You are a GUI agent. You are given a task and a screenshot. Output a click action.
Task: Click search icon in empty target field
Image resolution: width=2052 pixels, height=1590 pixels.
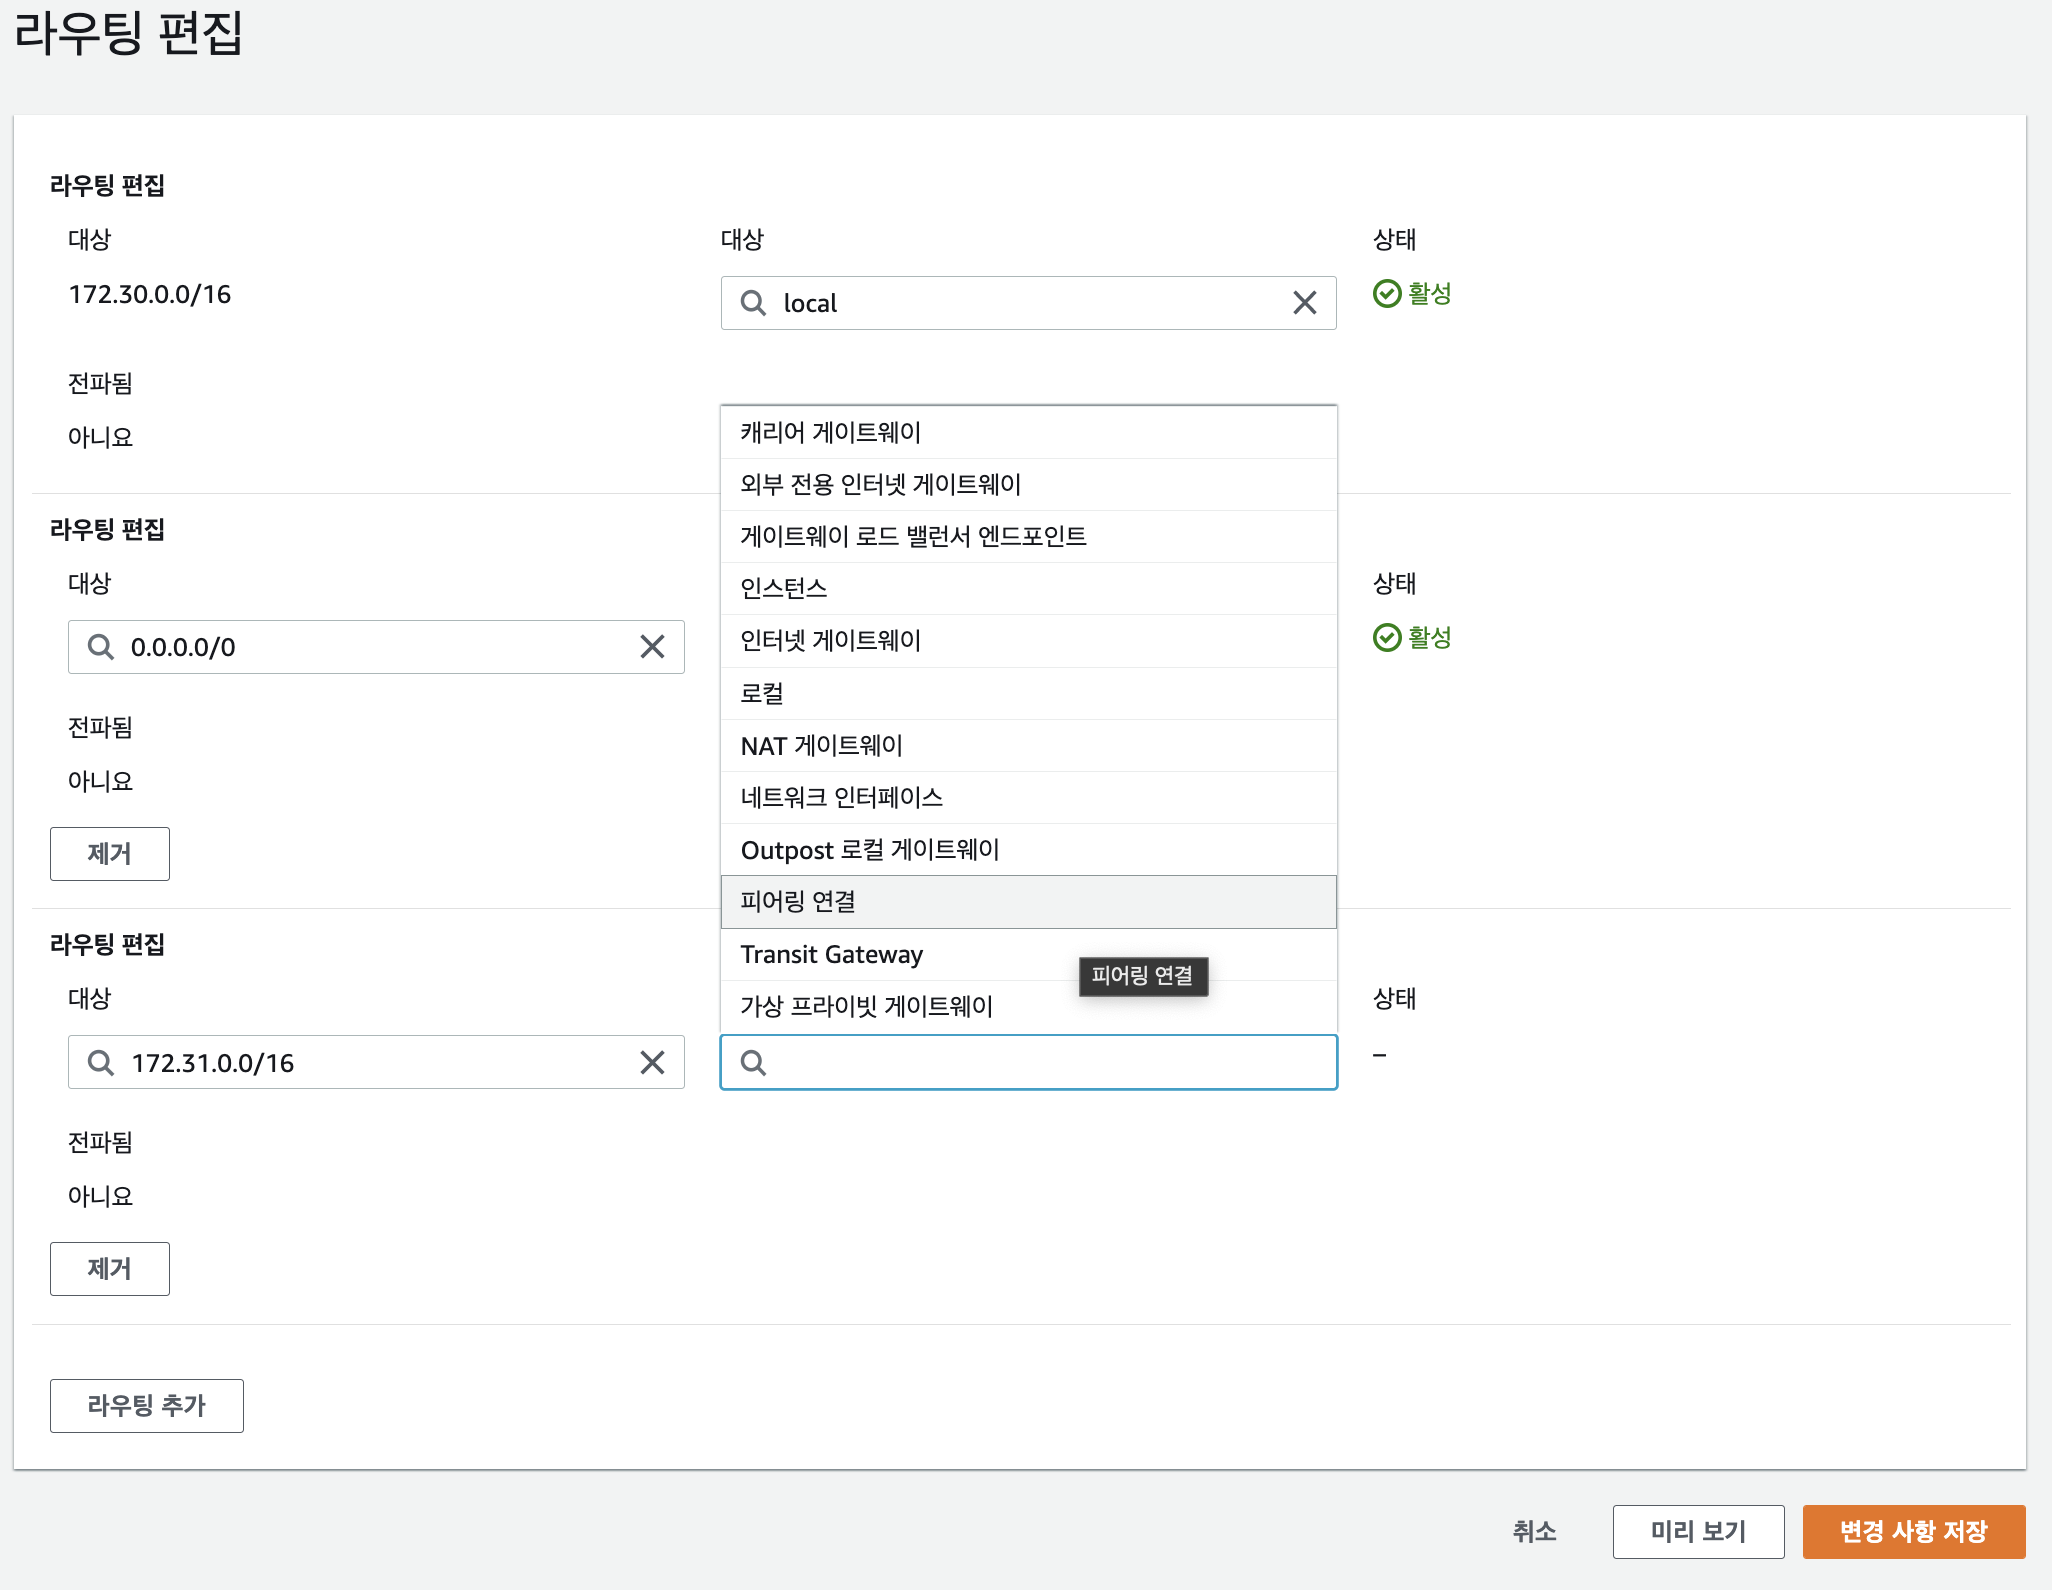click(753, 1062)
